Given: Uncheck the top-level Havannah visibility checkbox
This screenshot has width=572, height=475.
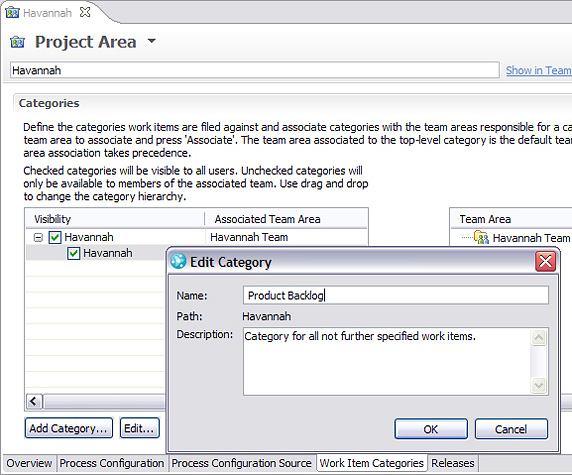Looking at the screenshot, I should click(55, 238).
